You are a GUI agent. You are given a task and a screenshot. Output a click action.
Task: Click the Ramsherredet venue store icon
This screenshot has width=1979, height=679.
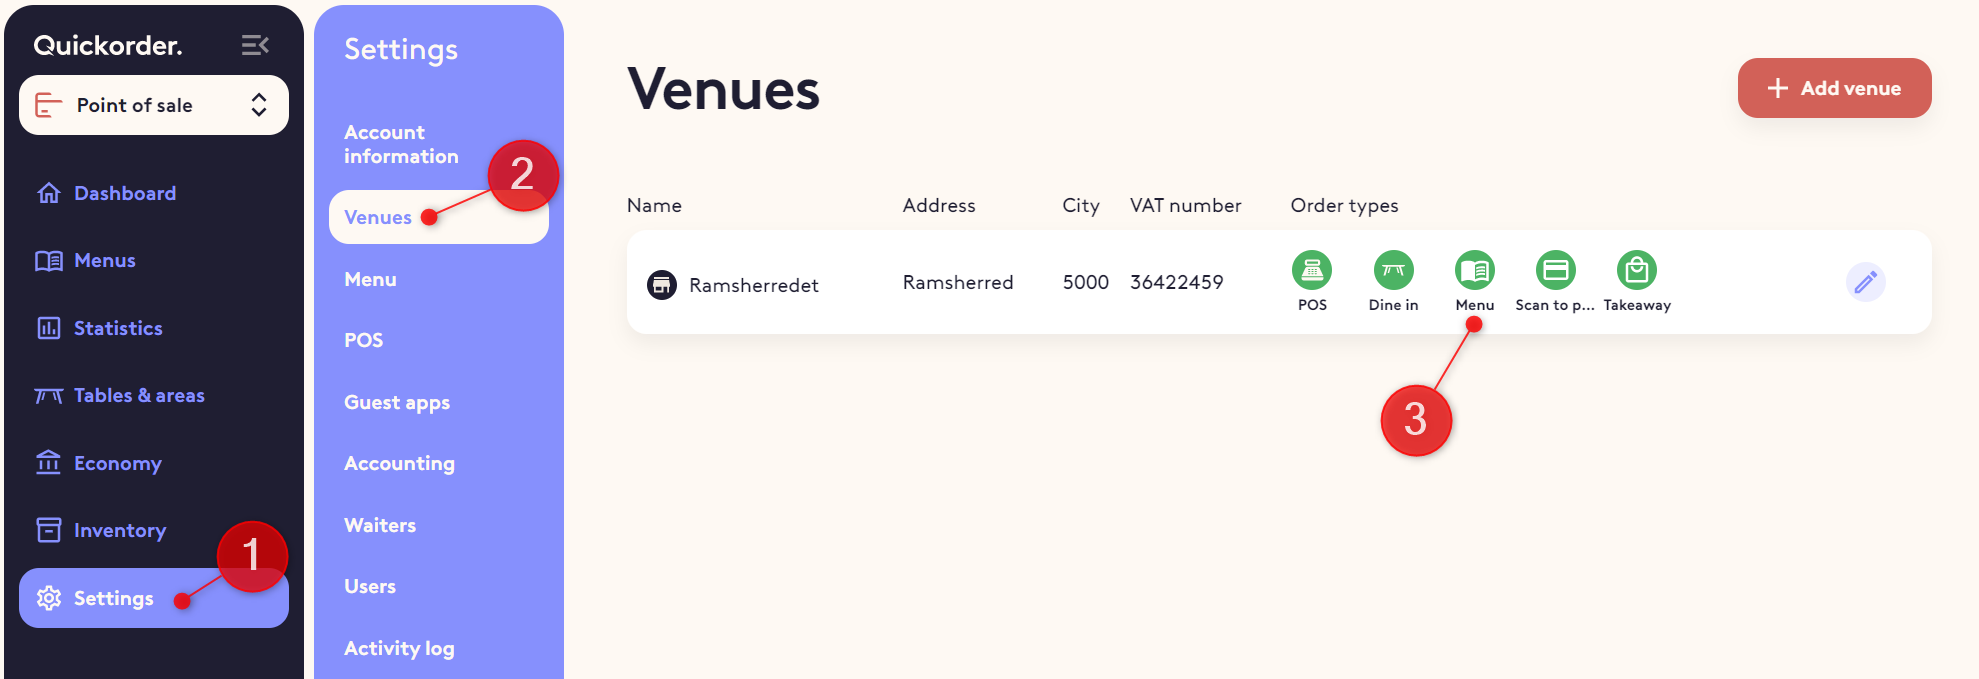662,285
